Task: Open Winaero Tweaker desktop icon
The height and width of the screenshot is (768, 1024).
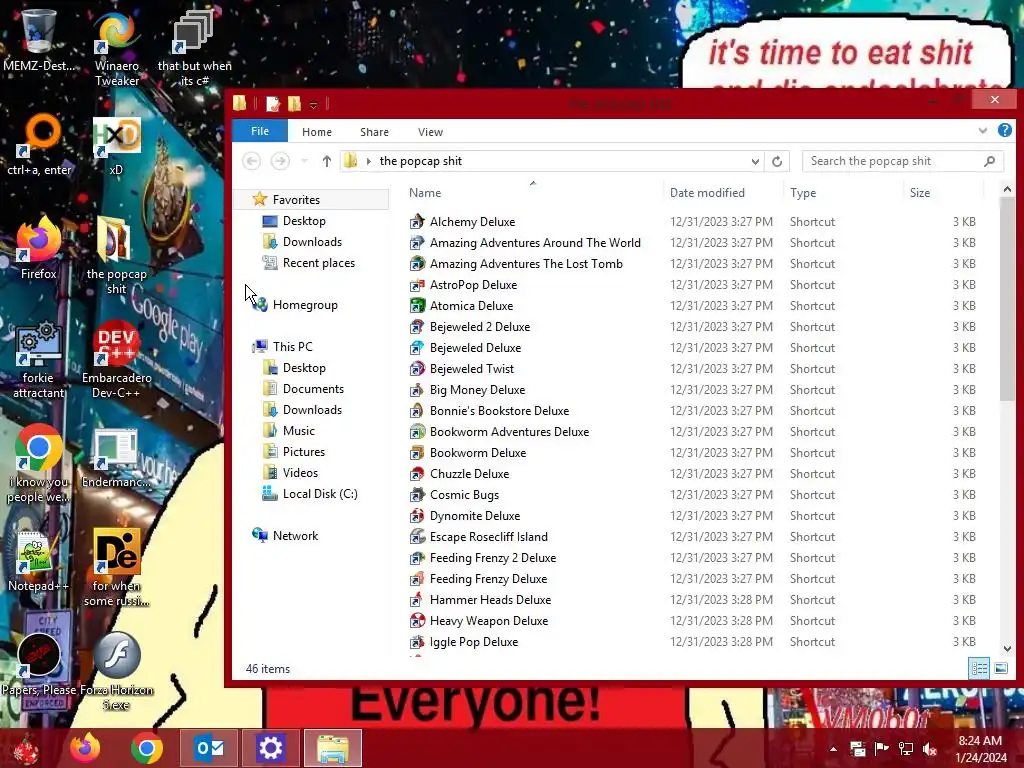Action: tap(116, 47)
